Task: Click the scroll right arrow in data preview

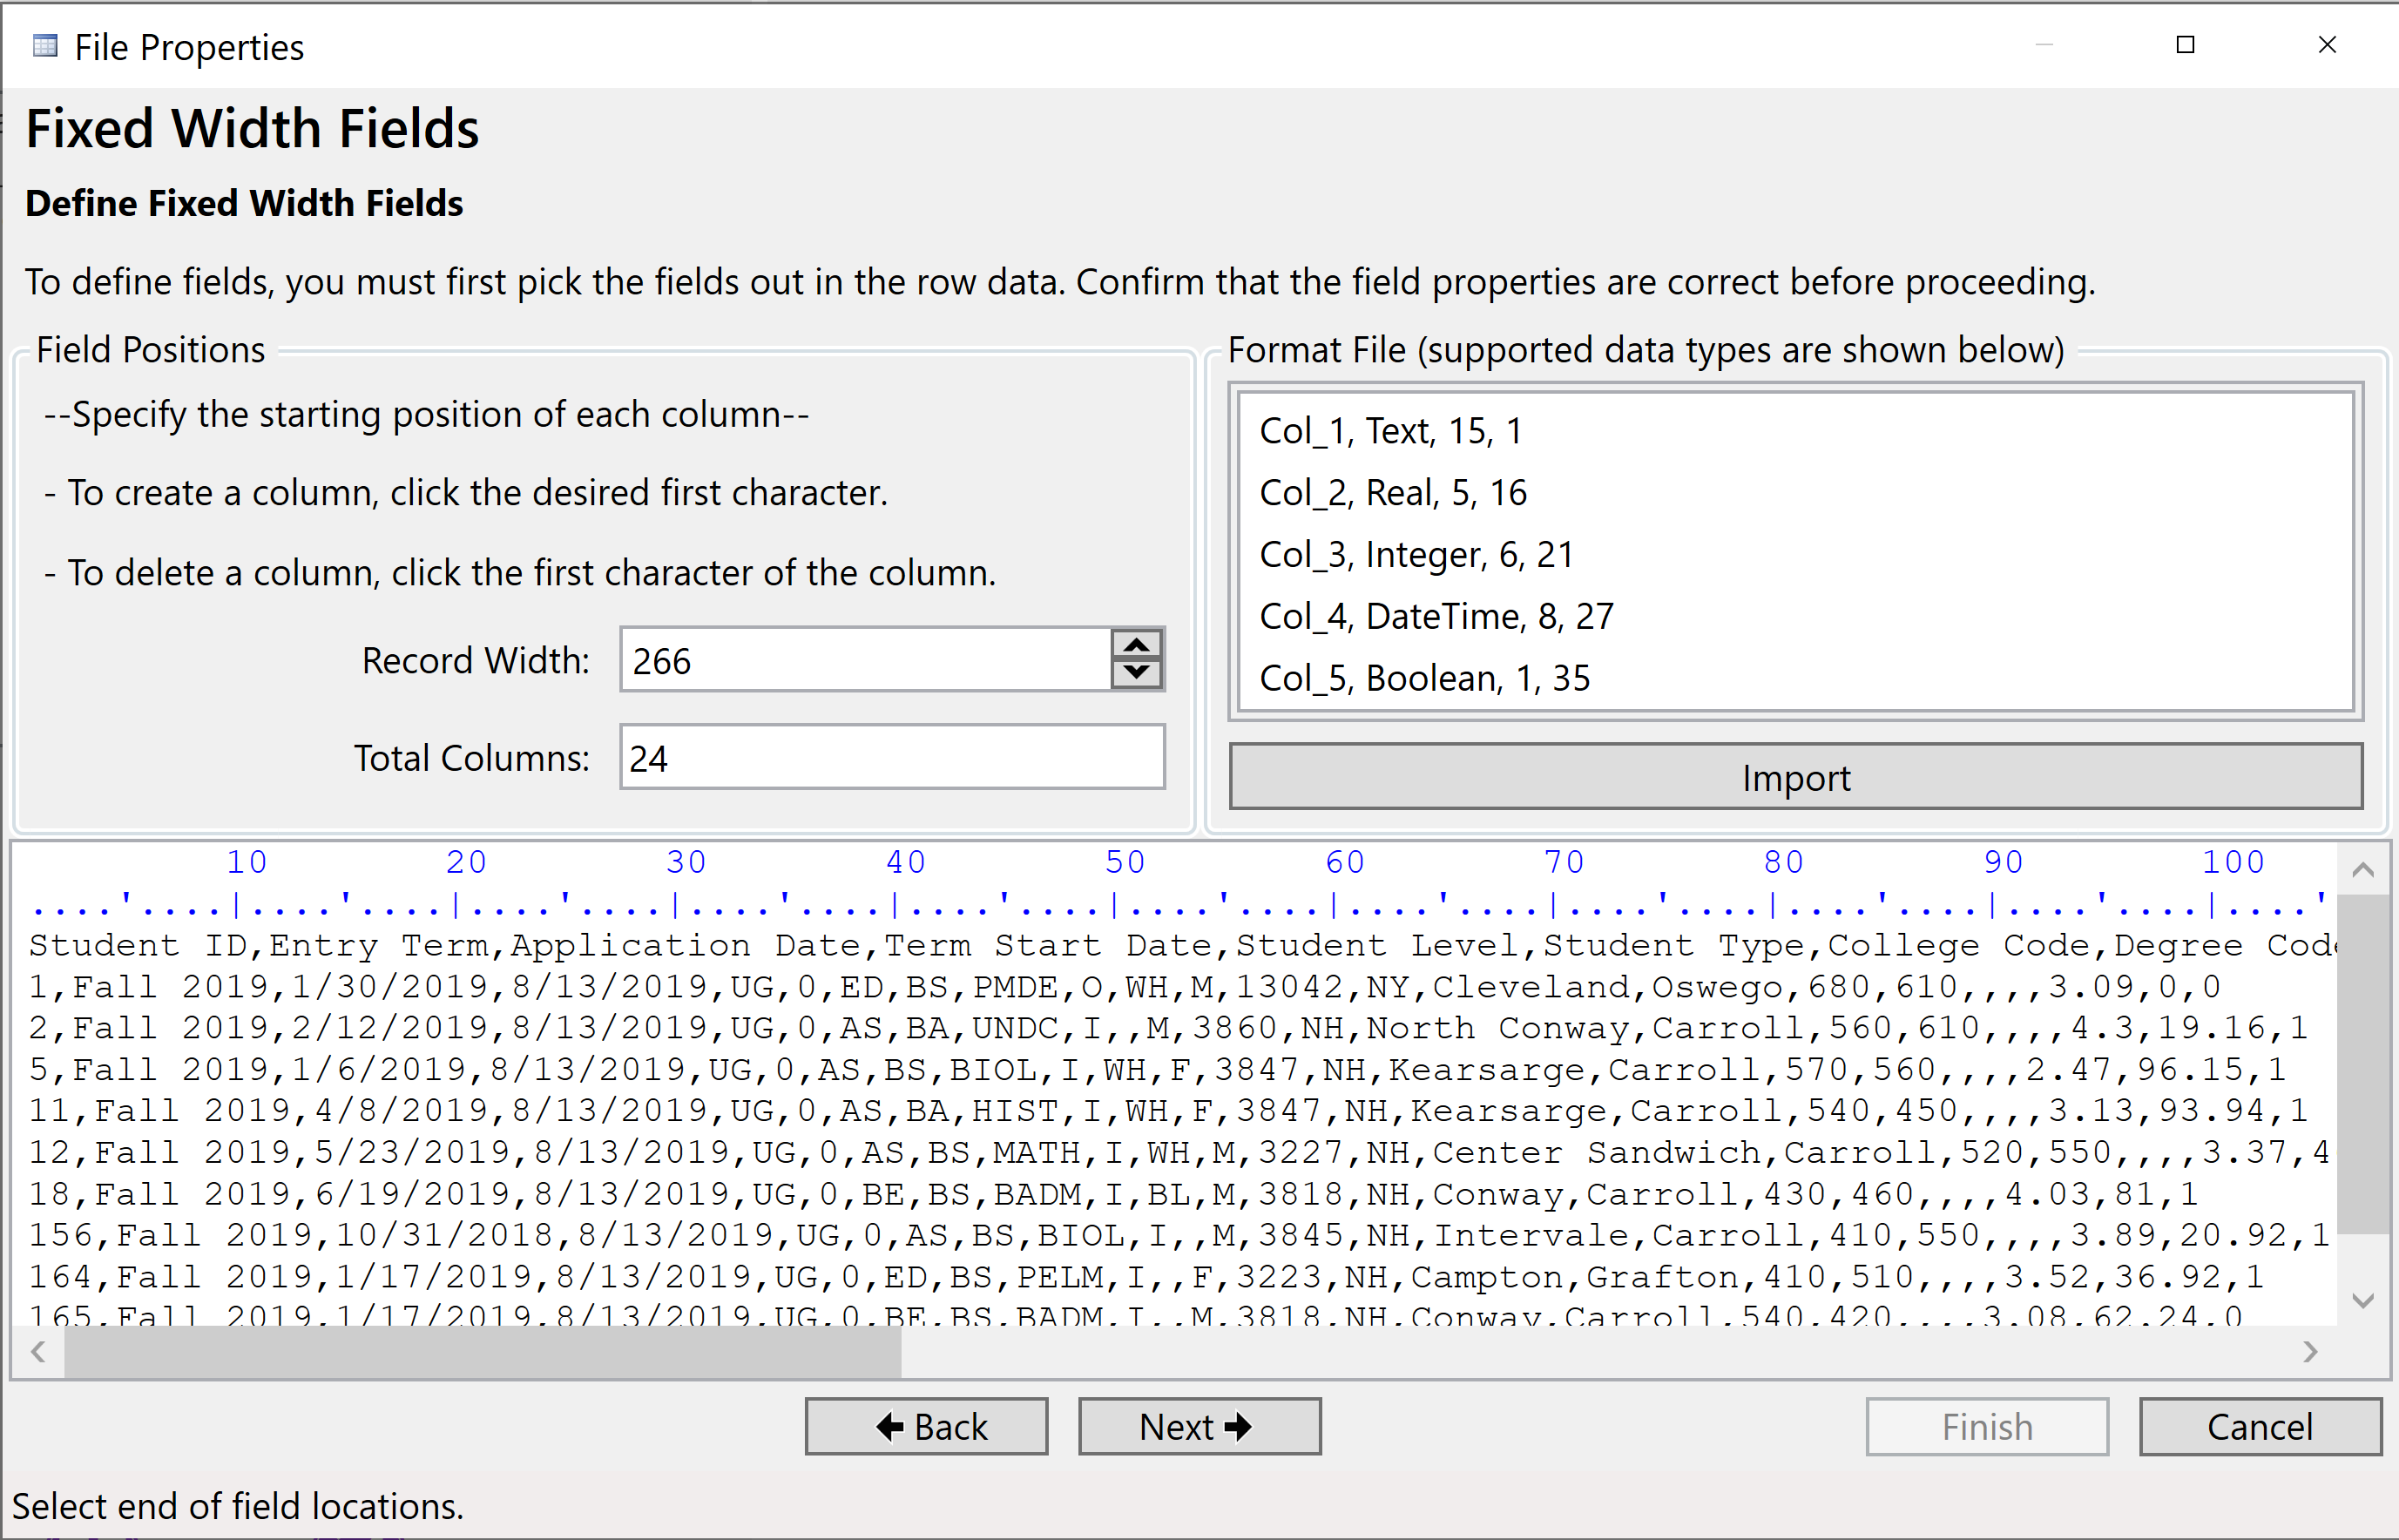Action: (2310, 1352)
